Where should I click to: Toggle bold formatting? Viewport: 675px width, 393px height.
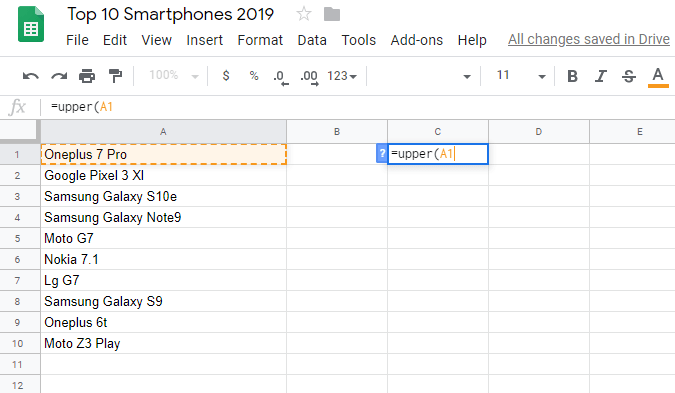pos(572,76)
